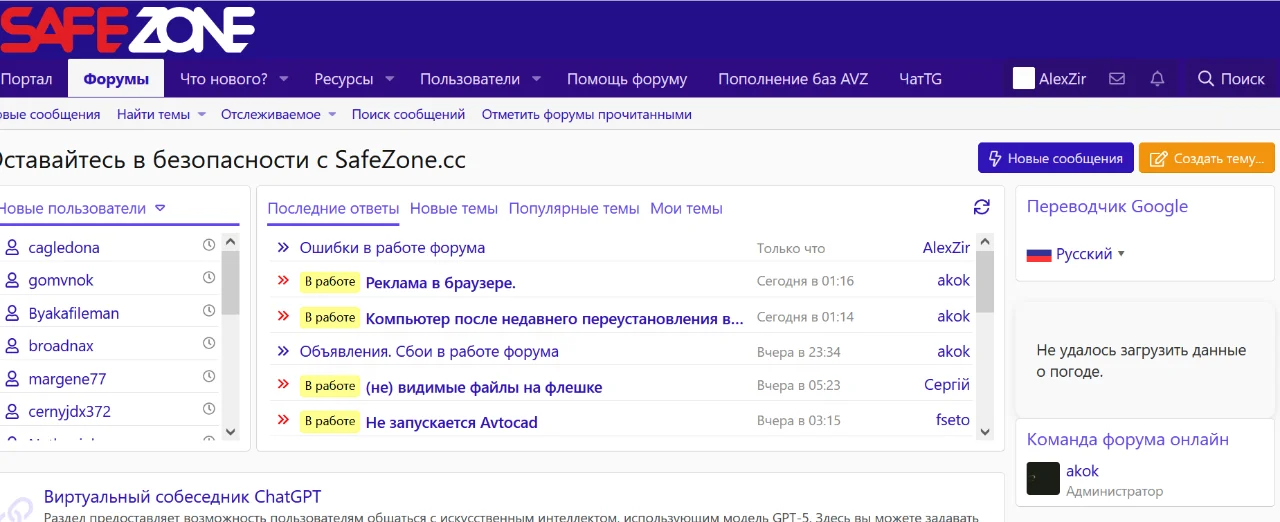
Task: Click the double-arrow icon before Реклама в браузере
Action: (x=283, y=281)
